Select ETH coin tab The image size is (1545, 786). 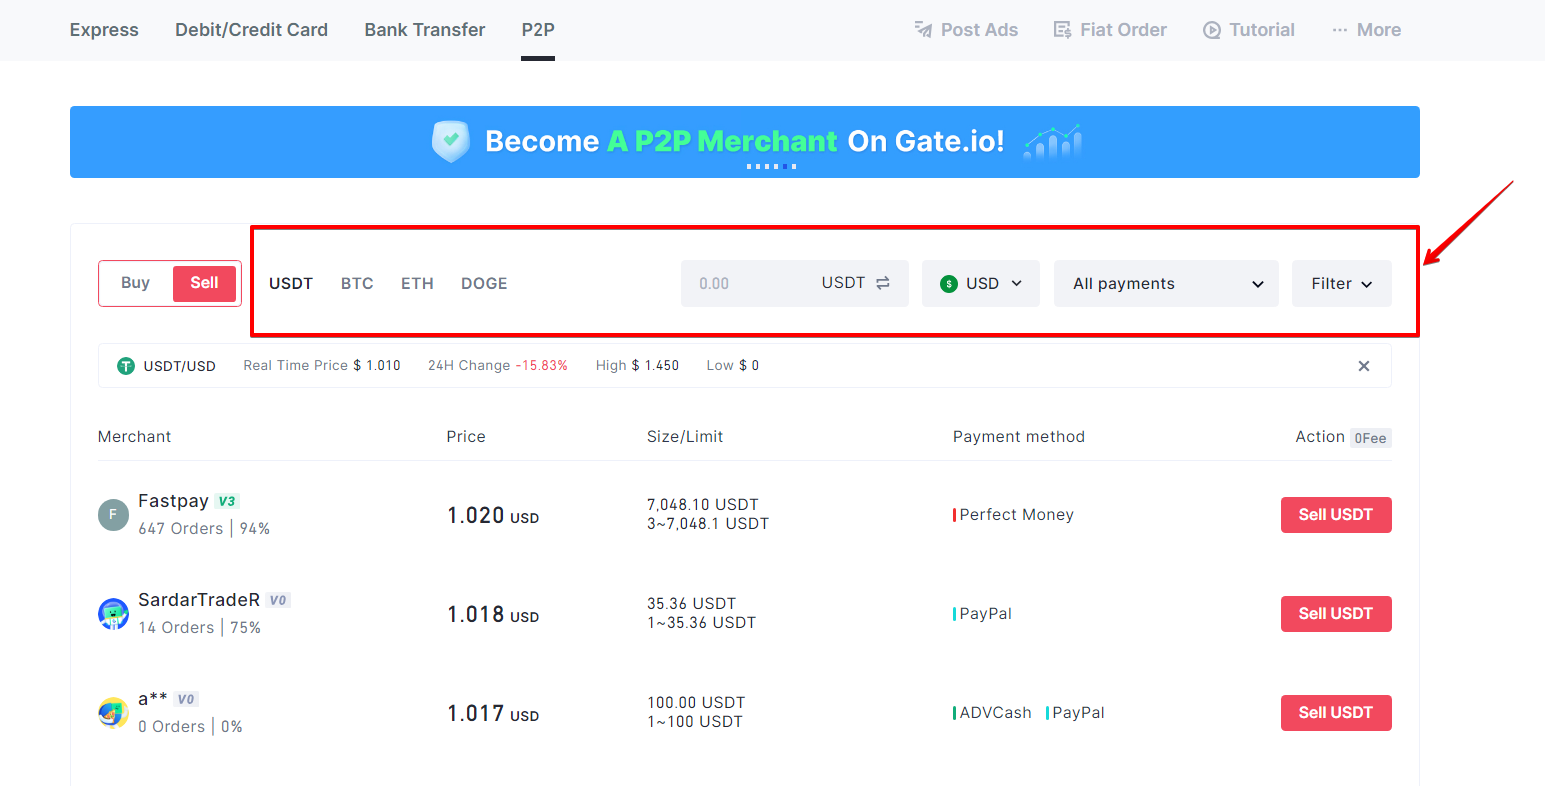(x=417, y=284)
